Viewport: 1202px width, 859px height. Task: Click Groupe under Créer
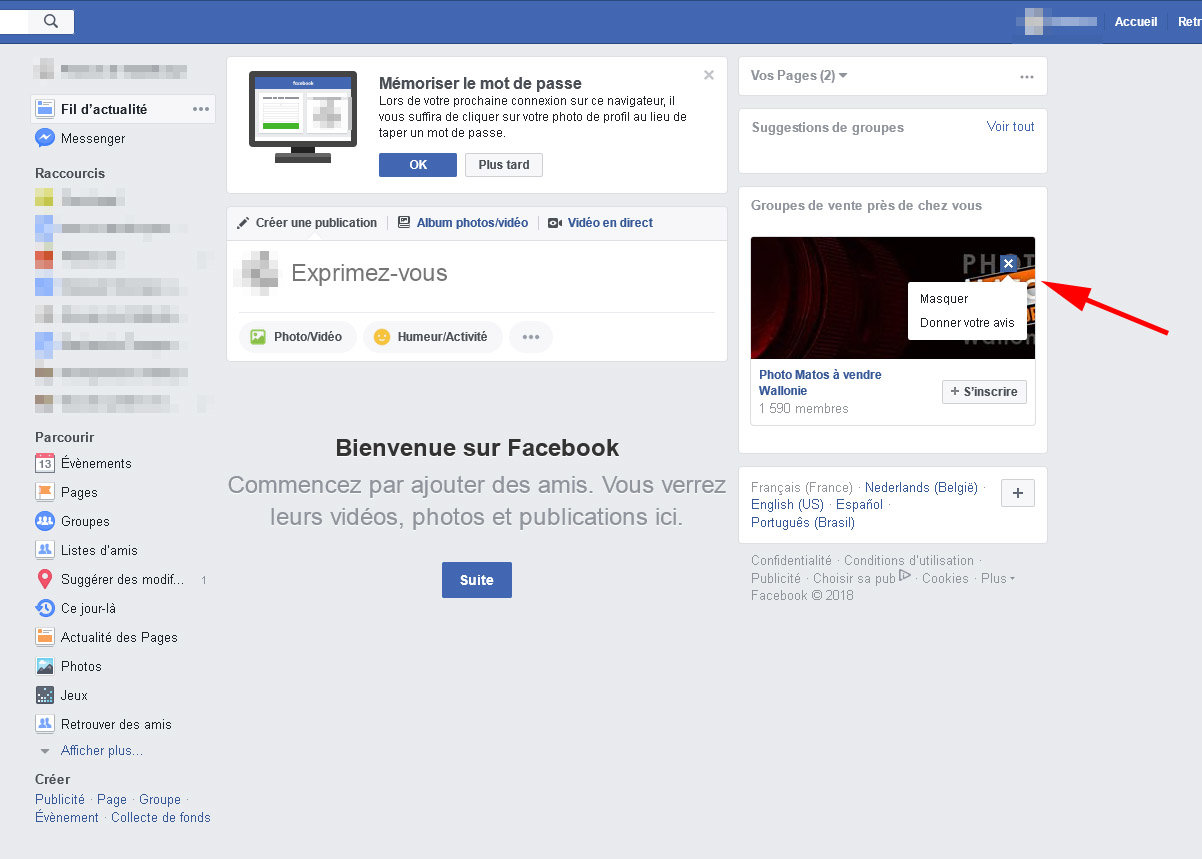coord(160,799)
